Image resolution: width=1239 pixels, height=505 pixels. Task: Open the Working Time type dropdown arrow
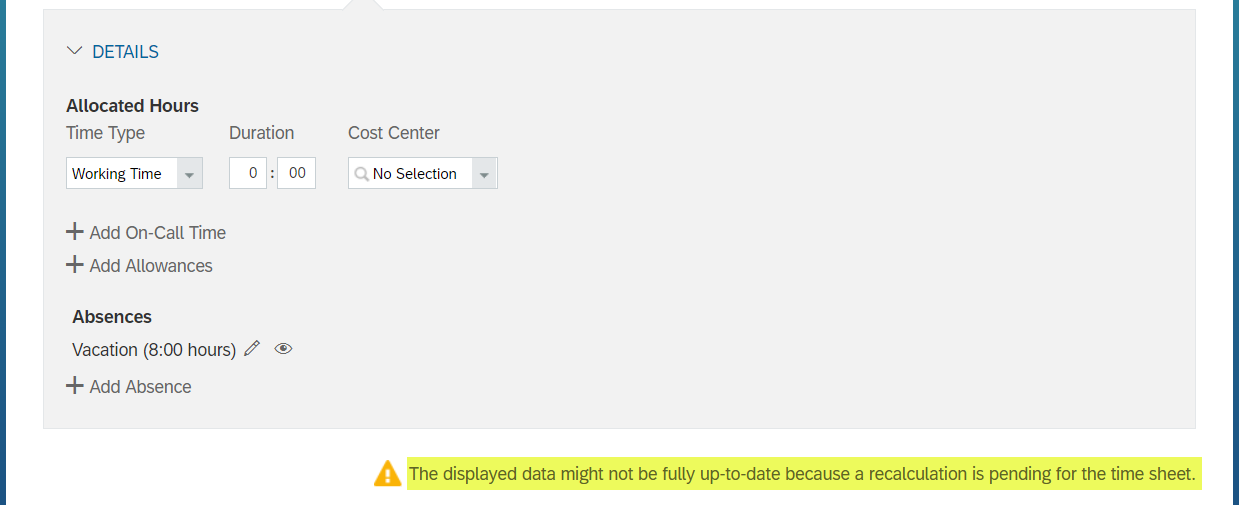(x=189, y=174)
